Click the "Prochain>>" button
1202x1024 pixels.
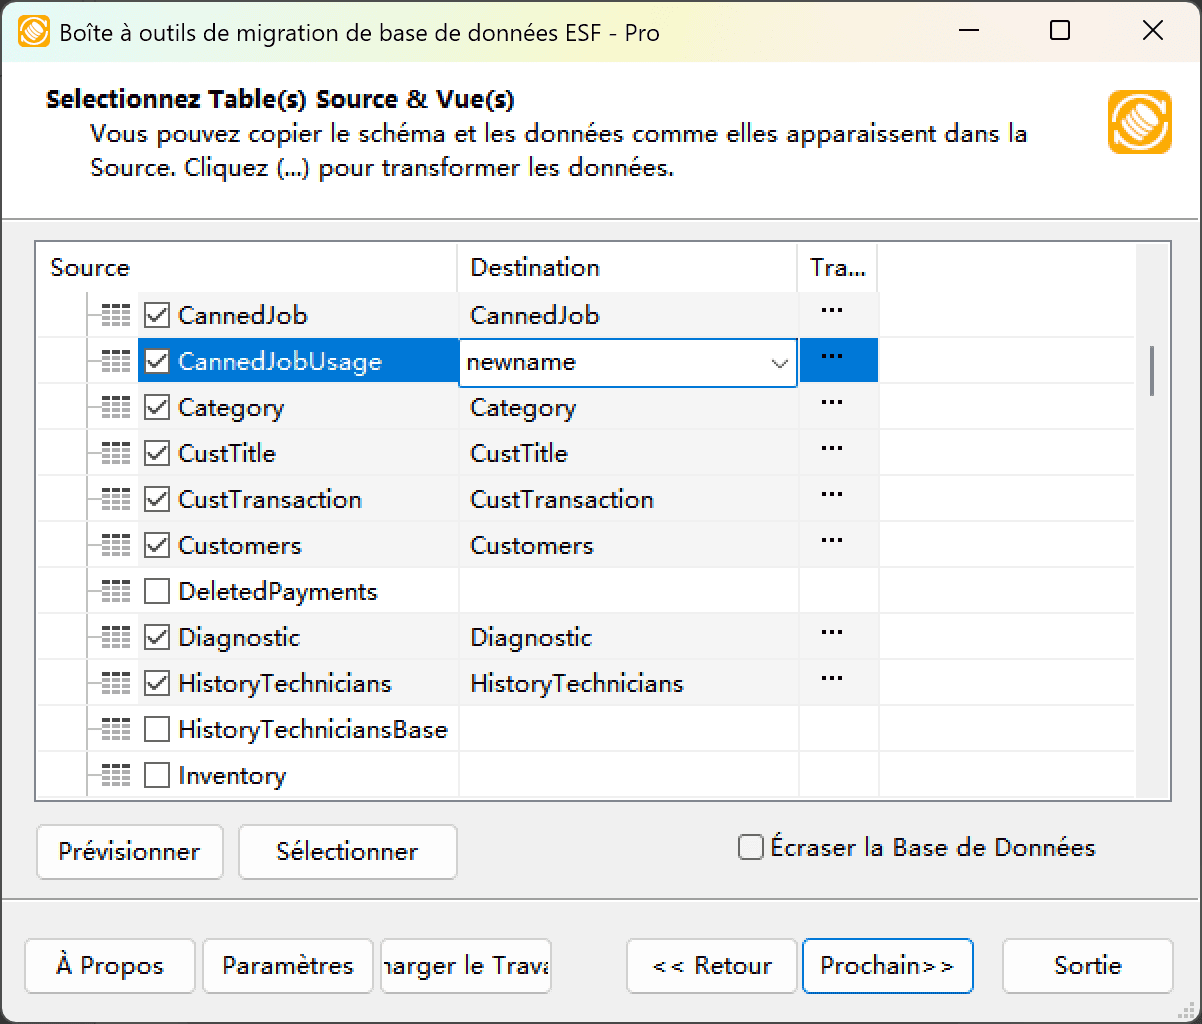887,966
